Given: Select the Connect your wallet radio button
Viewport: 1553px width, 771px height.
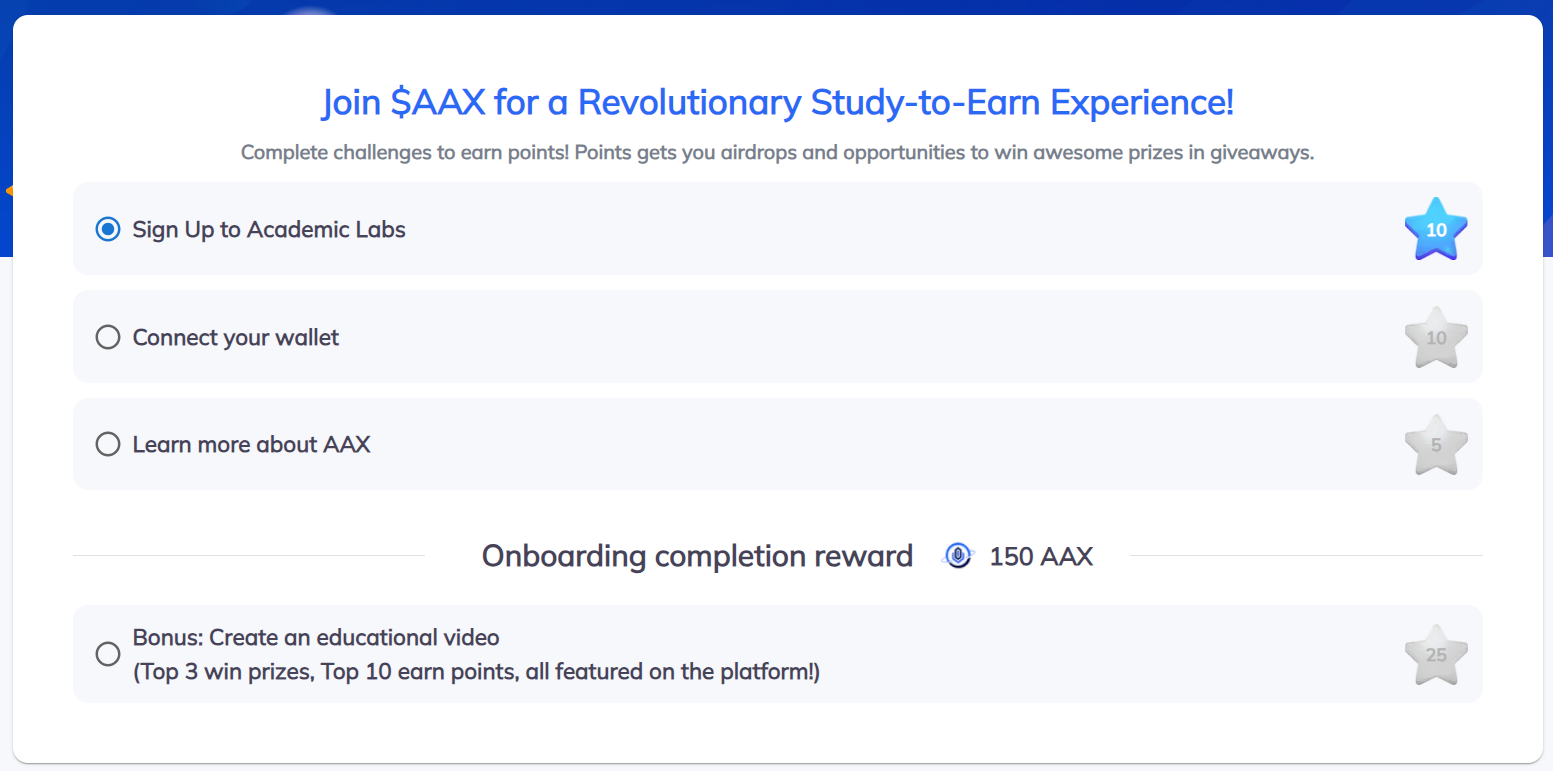Looking at the screenshot, I should [x=107, y=337].
